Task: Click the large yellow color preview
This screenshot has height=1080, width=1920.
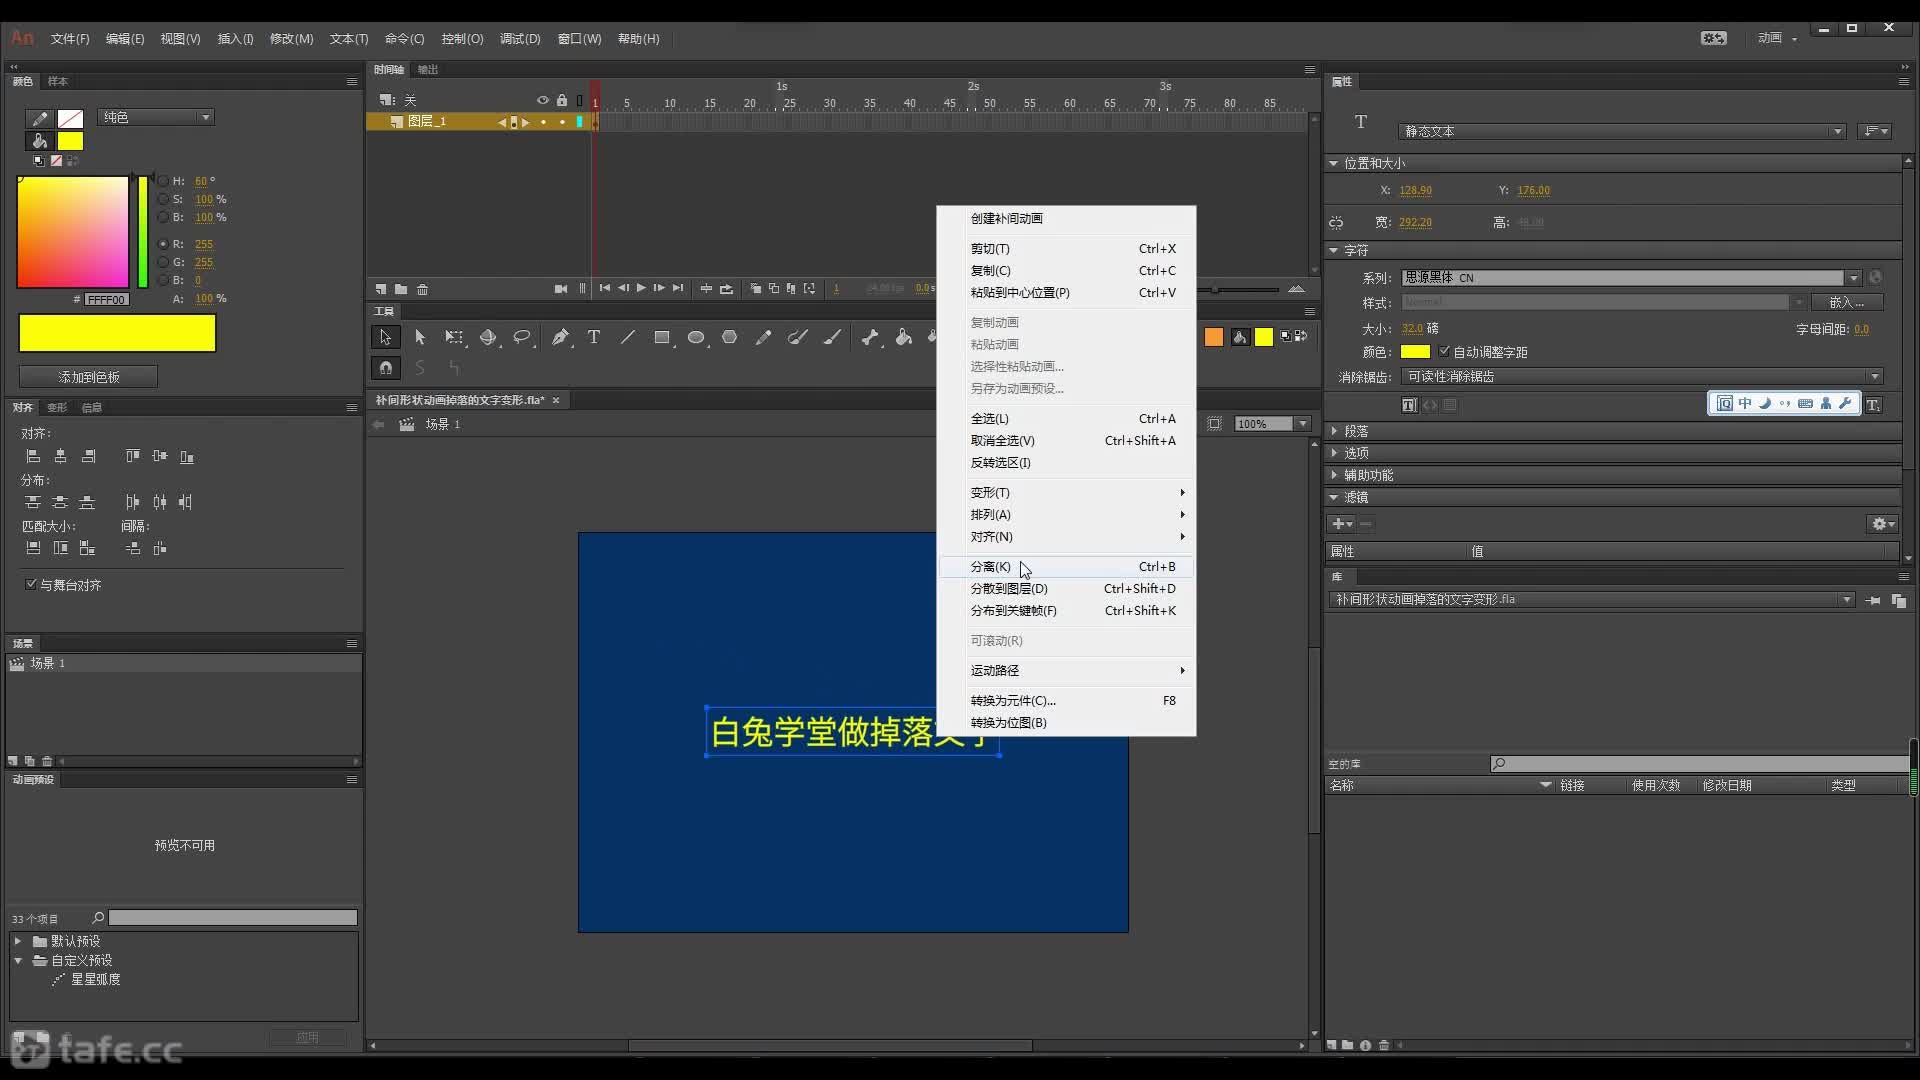Action: point(117,333)
